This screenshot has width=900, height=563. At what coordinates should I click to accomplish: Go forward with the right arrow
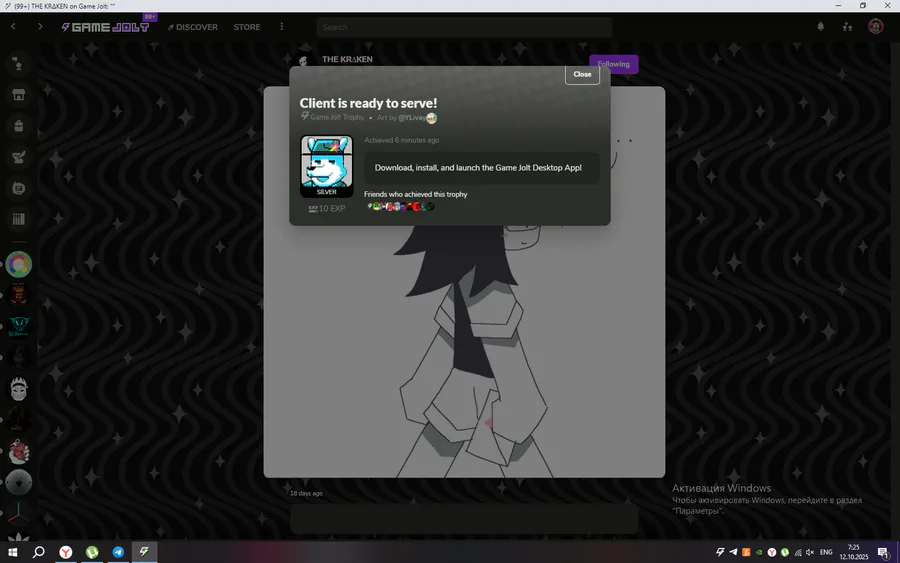(x=40, y=26)
